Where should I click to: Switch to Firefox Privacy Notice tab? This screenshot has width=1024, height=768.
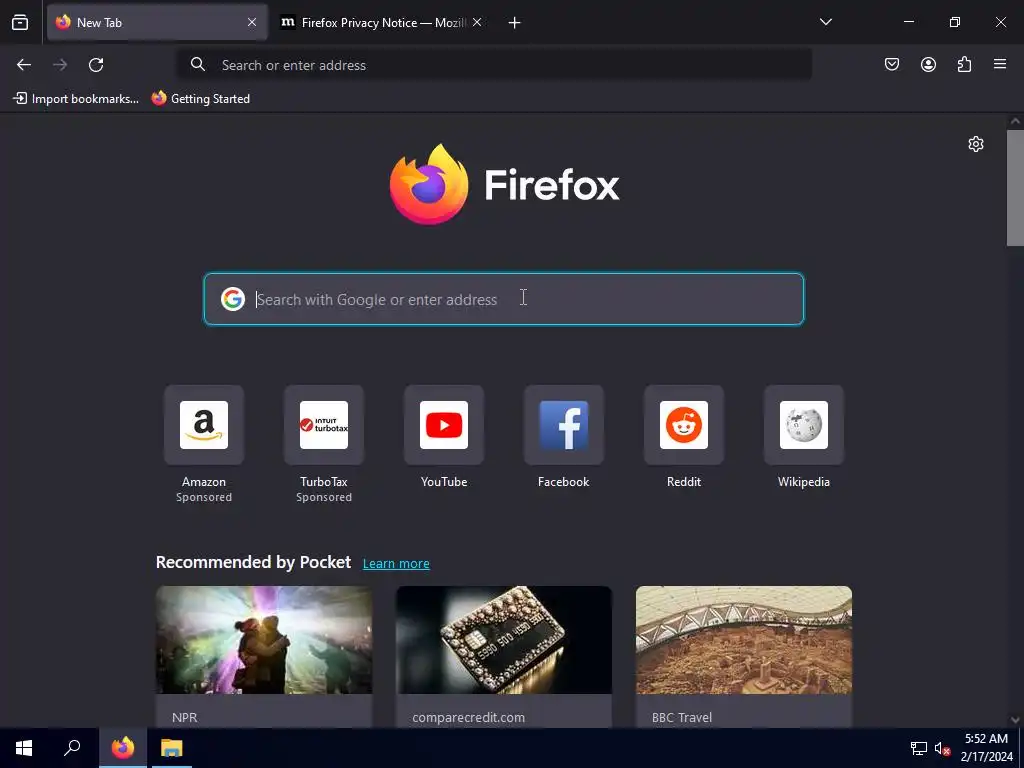point(382,23)
